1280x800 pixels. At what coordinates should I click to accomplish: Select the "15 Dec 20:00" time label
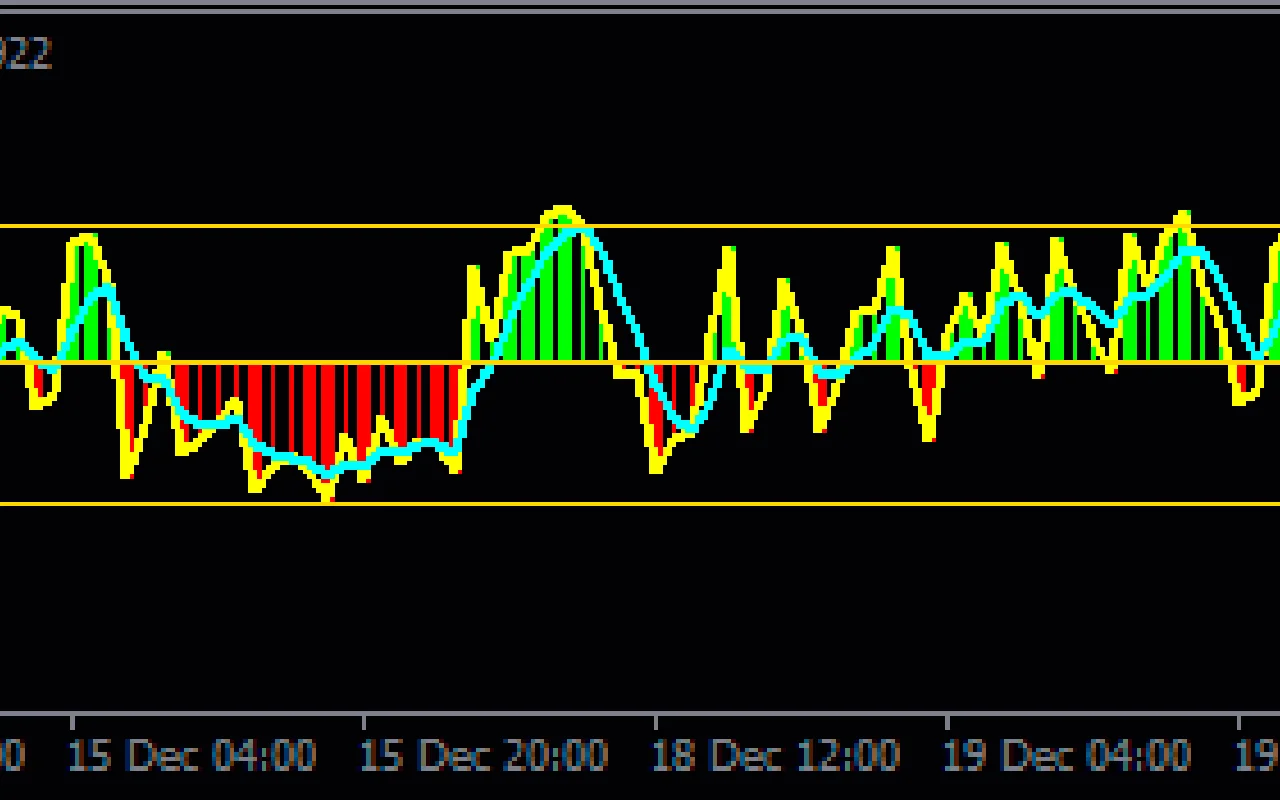[x=483, y=755]
